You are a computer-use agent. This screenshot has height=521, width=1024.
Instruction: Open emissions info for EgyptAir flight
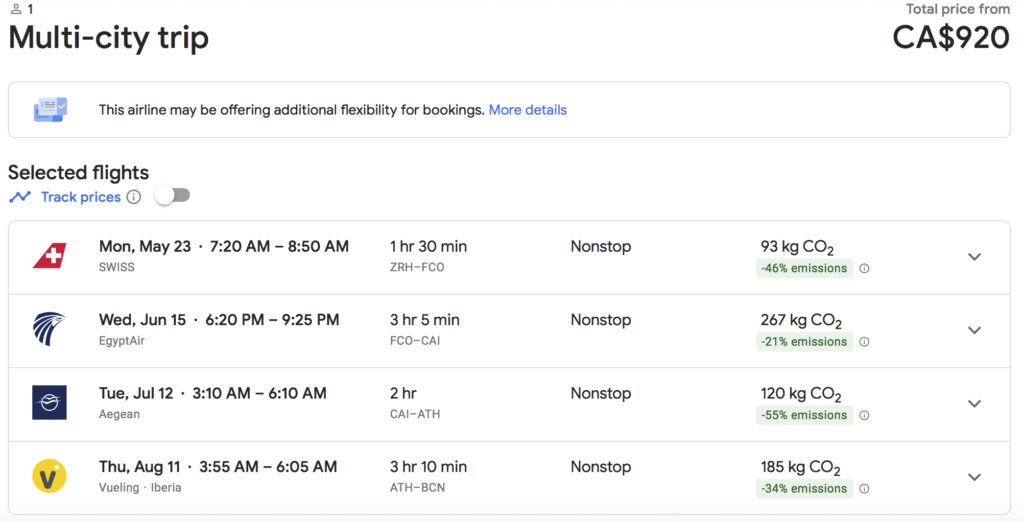pos(864,342)
